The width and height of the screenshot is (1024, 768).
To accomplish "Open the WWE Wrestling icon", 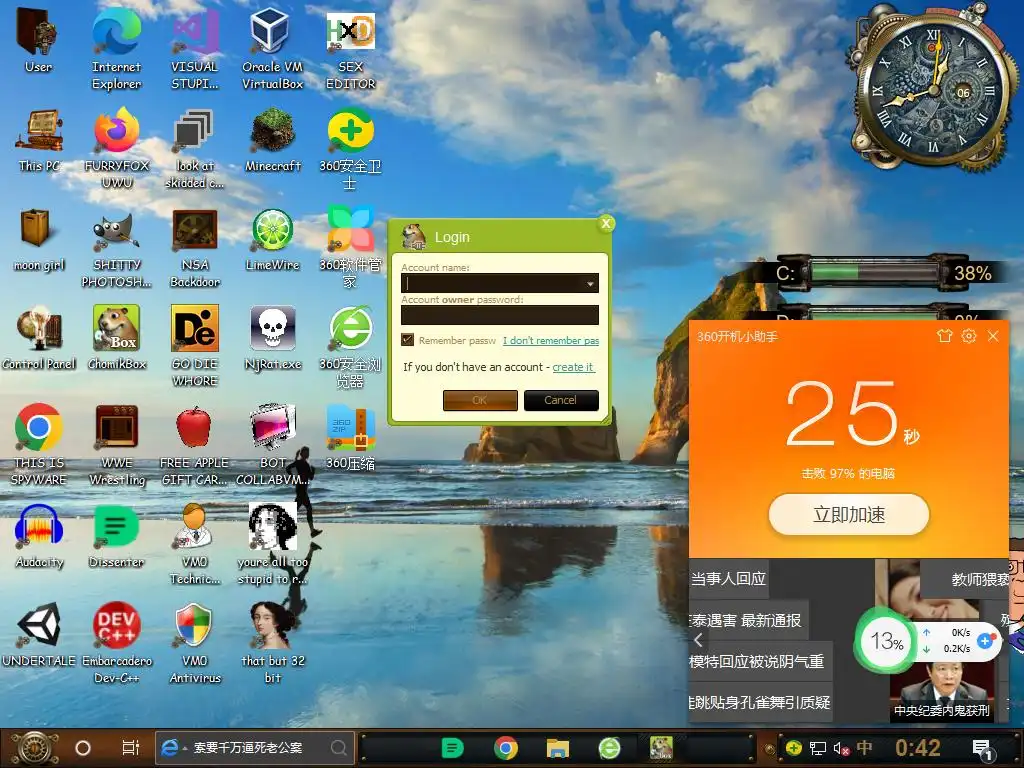I will [116, 445].
